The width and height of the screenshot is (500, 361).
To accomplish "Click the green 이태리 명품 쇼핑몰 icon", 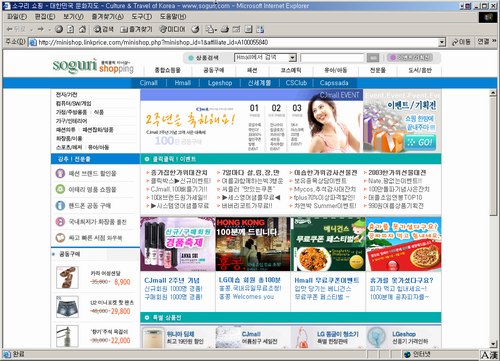I will coord(60,189).
